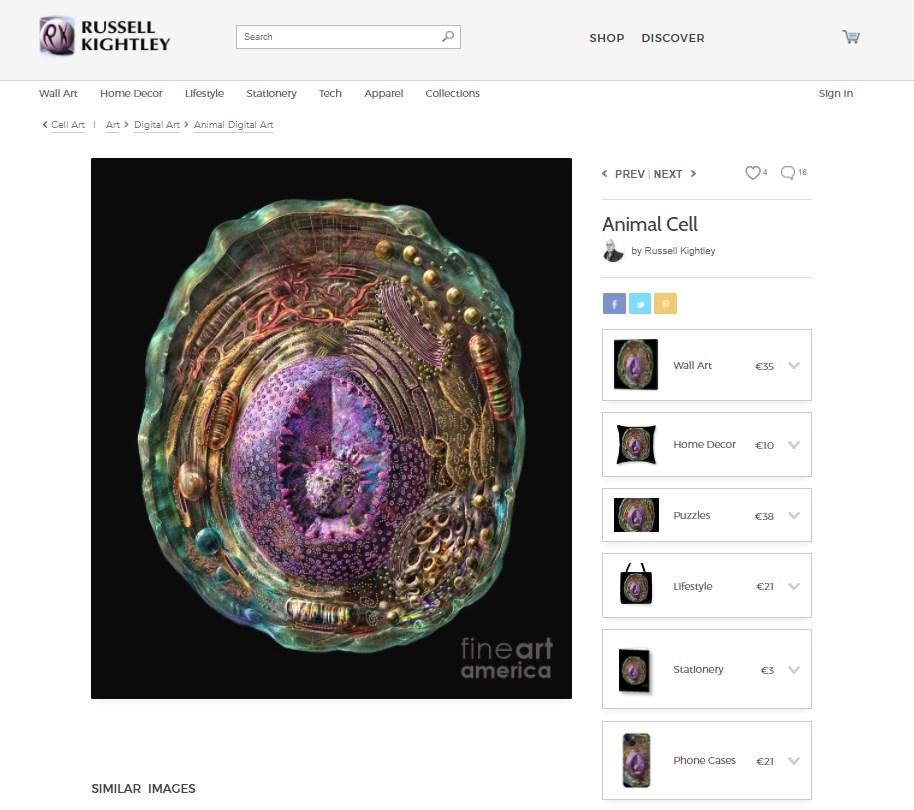The height and width of the screenshot is (810, 914).
Task: Expand the Wall Art product options
Action: point(794,365)
